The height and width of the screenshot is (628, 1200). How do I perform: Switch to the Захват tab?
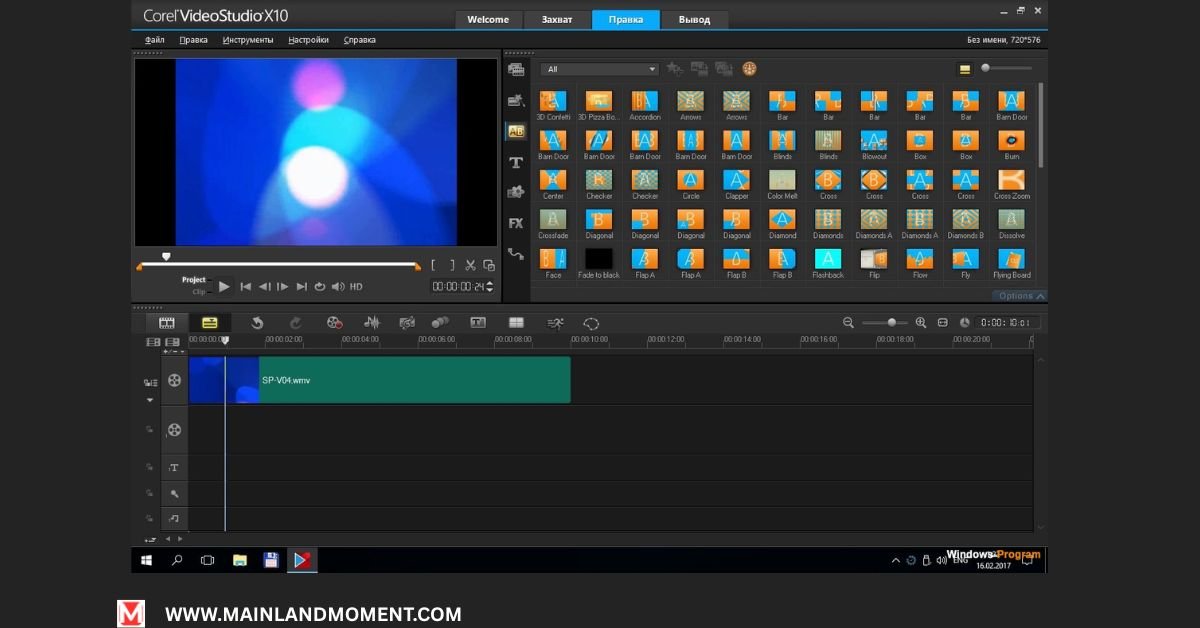pyautogui.click(x=557, y=20)
